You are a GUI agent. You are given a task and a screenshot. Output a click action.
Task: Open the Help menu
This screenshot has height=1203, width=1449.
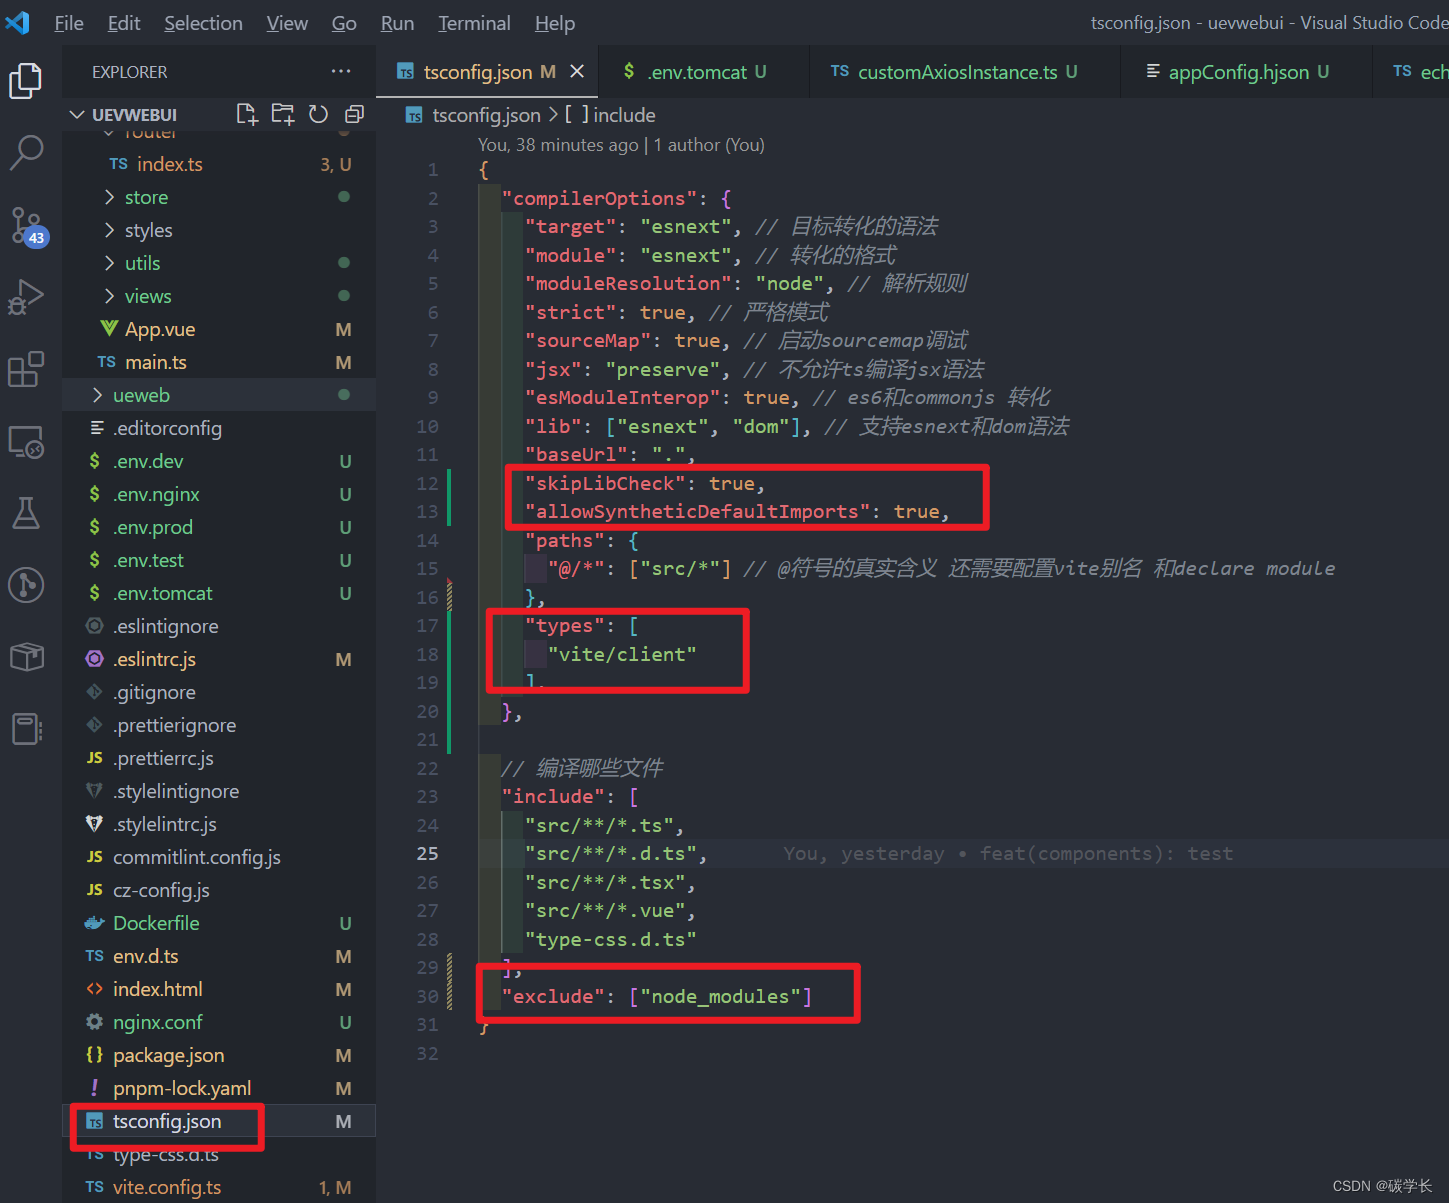(555, 23)
